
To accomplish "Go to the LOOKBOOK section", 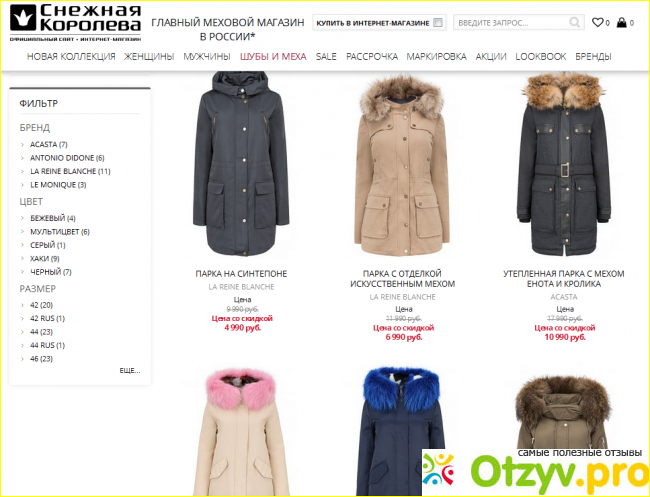I will pyautogui.click(x=541, y=56).
